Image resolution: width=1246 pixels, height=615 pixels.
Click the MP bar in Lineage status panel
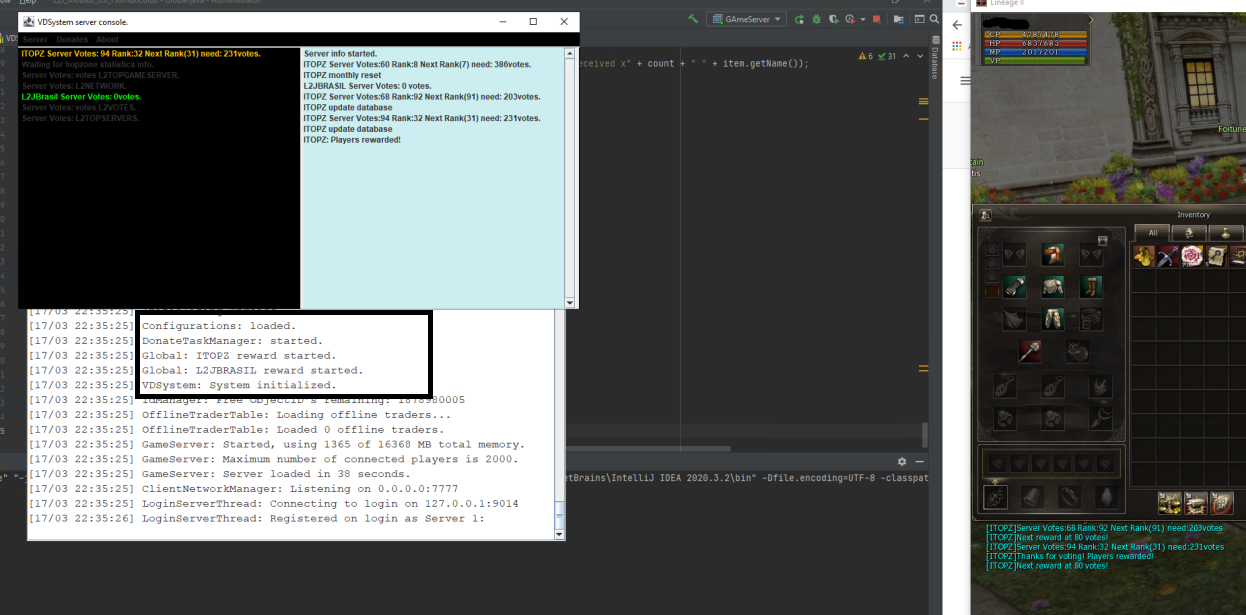pyautogui.click(x=1035, y=52)
